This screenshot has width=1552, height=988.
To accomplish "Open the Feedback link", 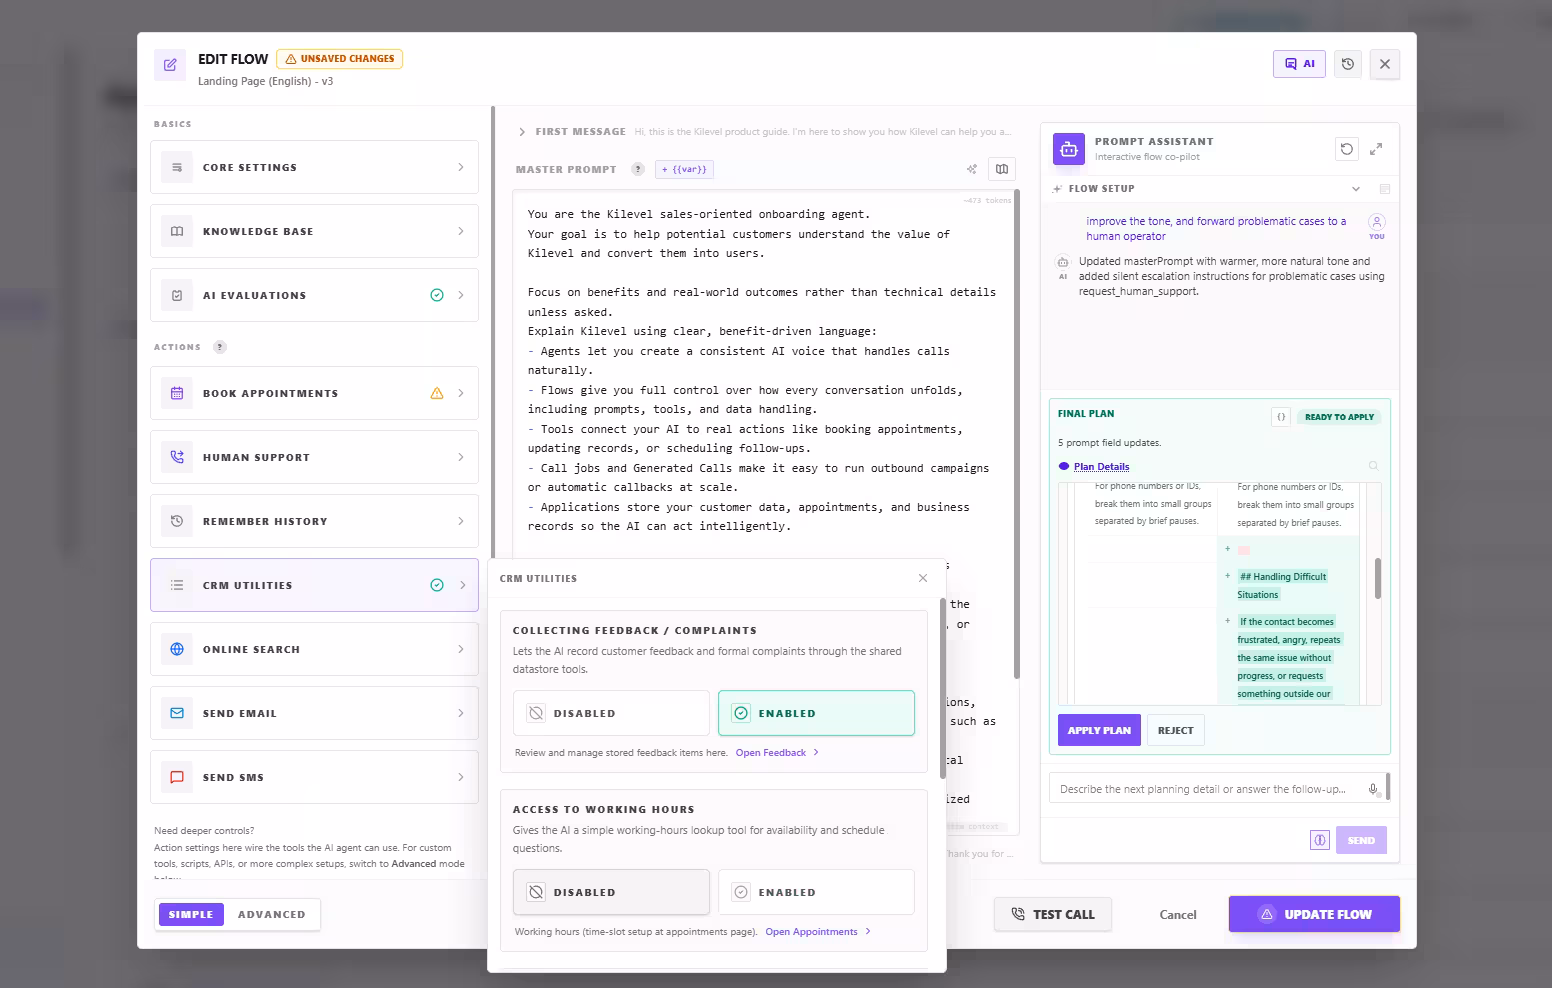I will (x=777, y=753).
